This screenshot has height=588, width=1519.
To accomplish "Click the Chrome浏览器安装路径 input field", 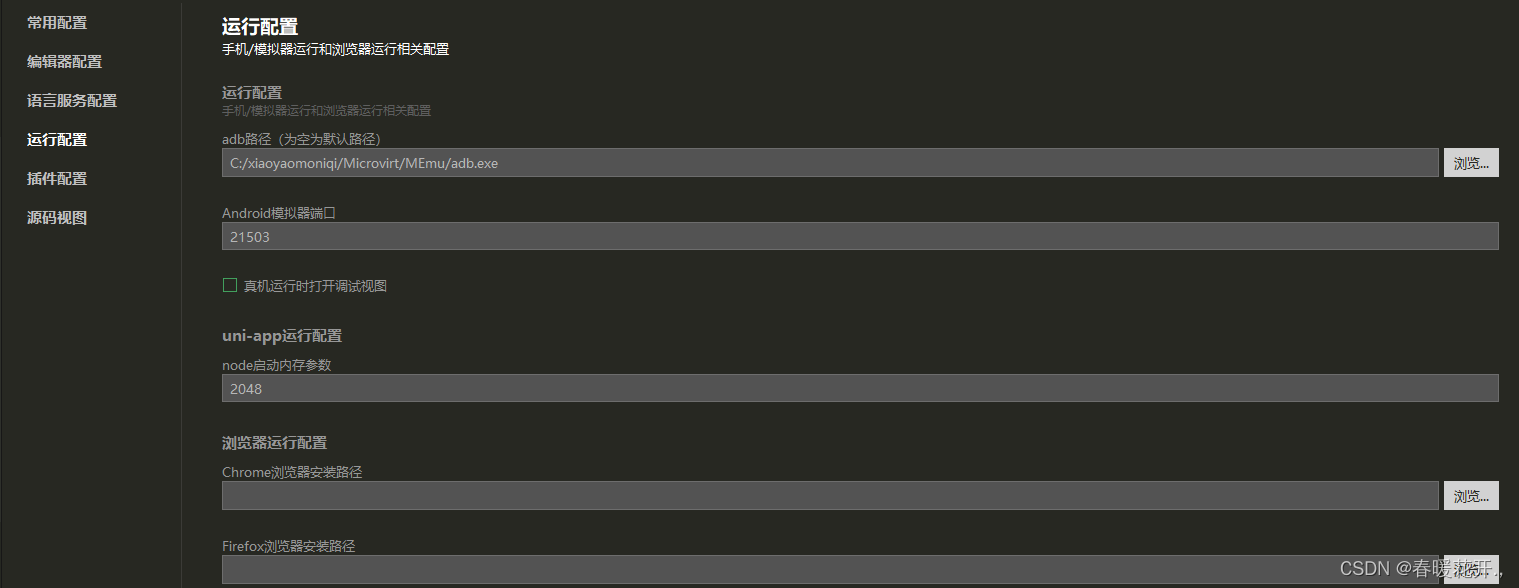I will tap(829, 496).
